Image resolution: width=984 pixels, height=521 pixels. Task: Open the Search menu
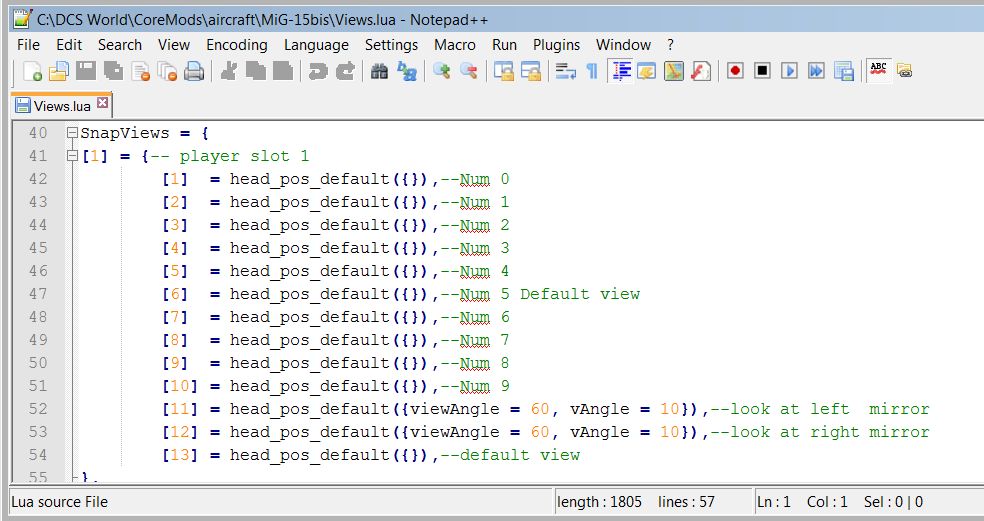click(120, 45)
